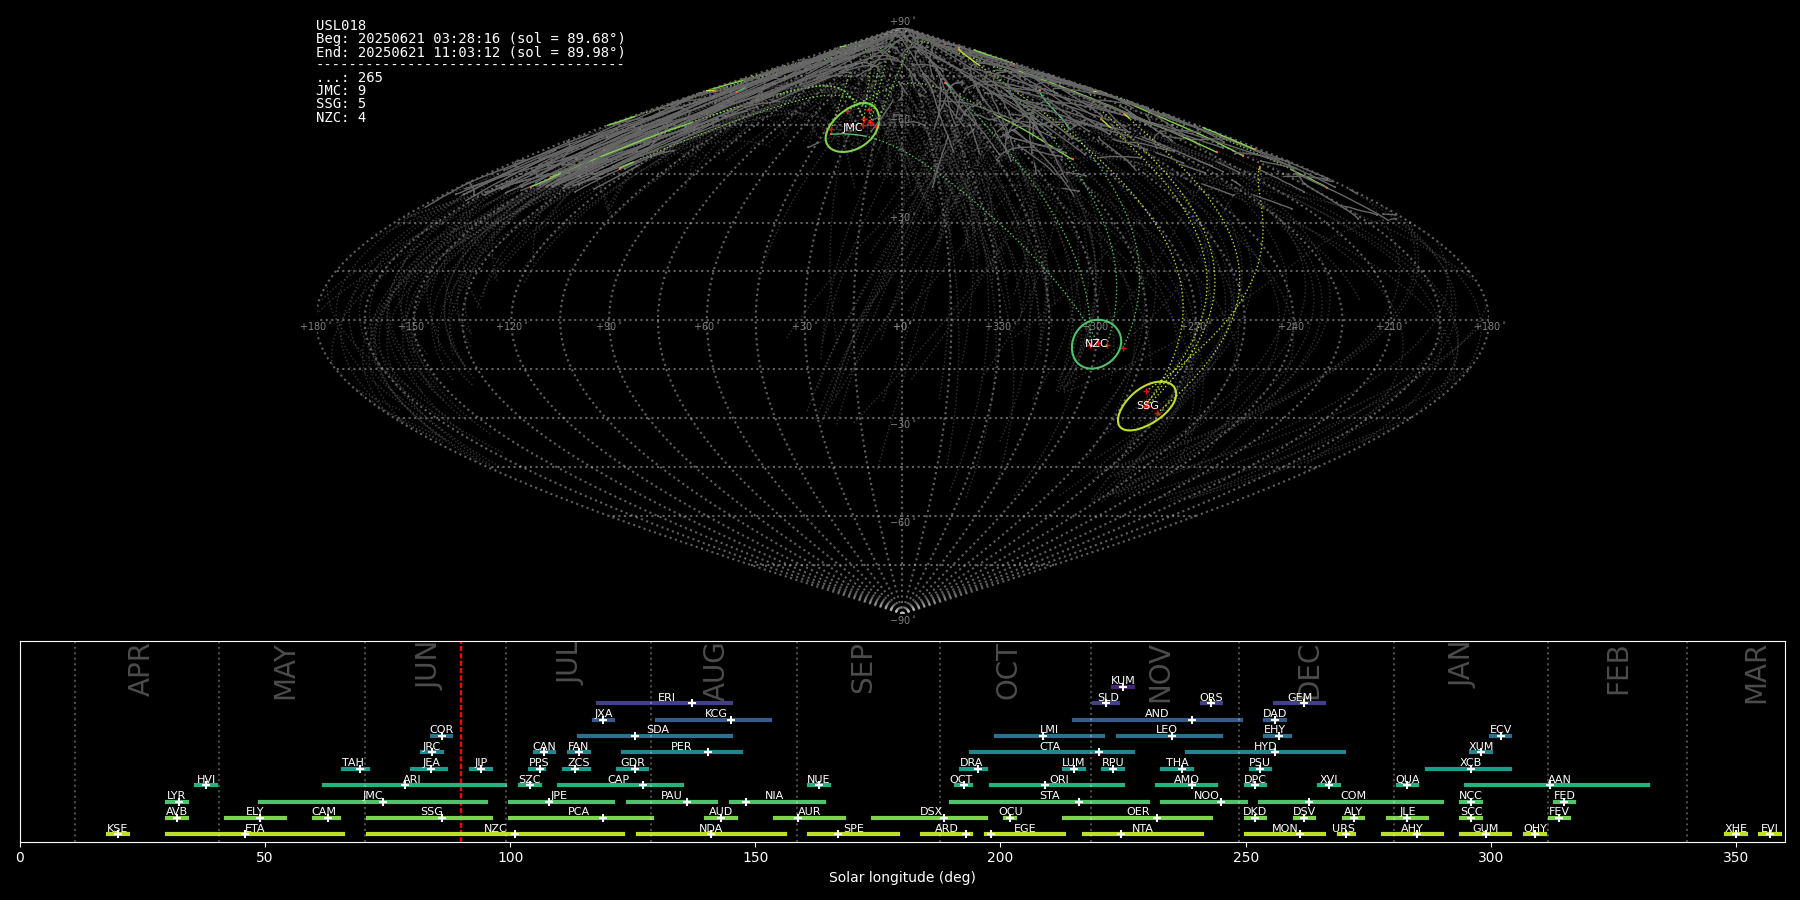This screenshot has width=1800, height=900.
Task: Click the URS shower marker in the timeline
Action: point(1345,834)
